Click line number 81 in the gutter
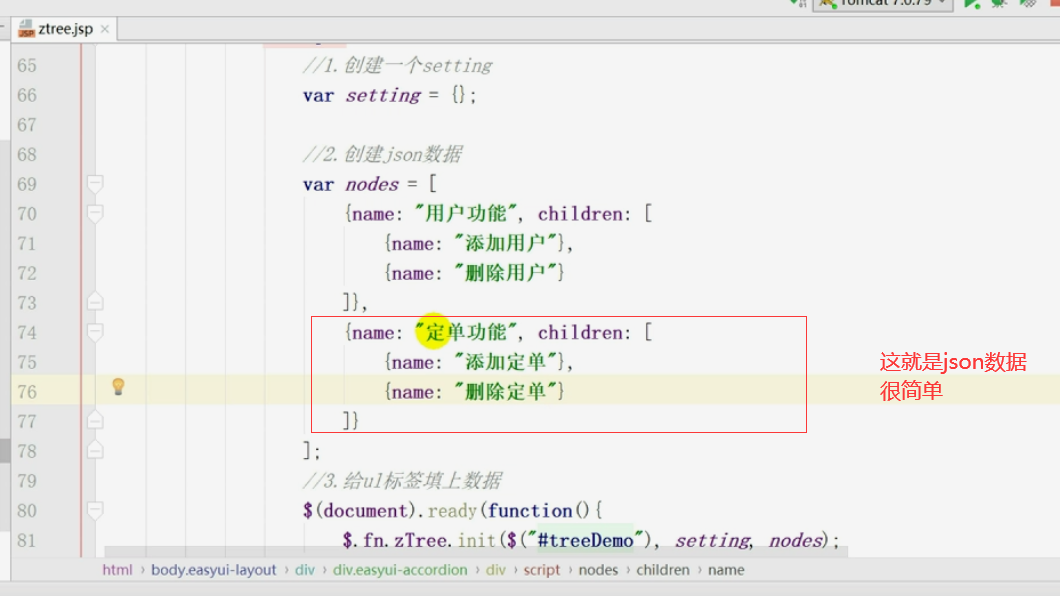Viewport: 1060px width, 596px height. click(27, 541)
